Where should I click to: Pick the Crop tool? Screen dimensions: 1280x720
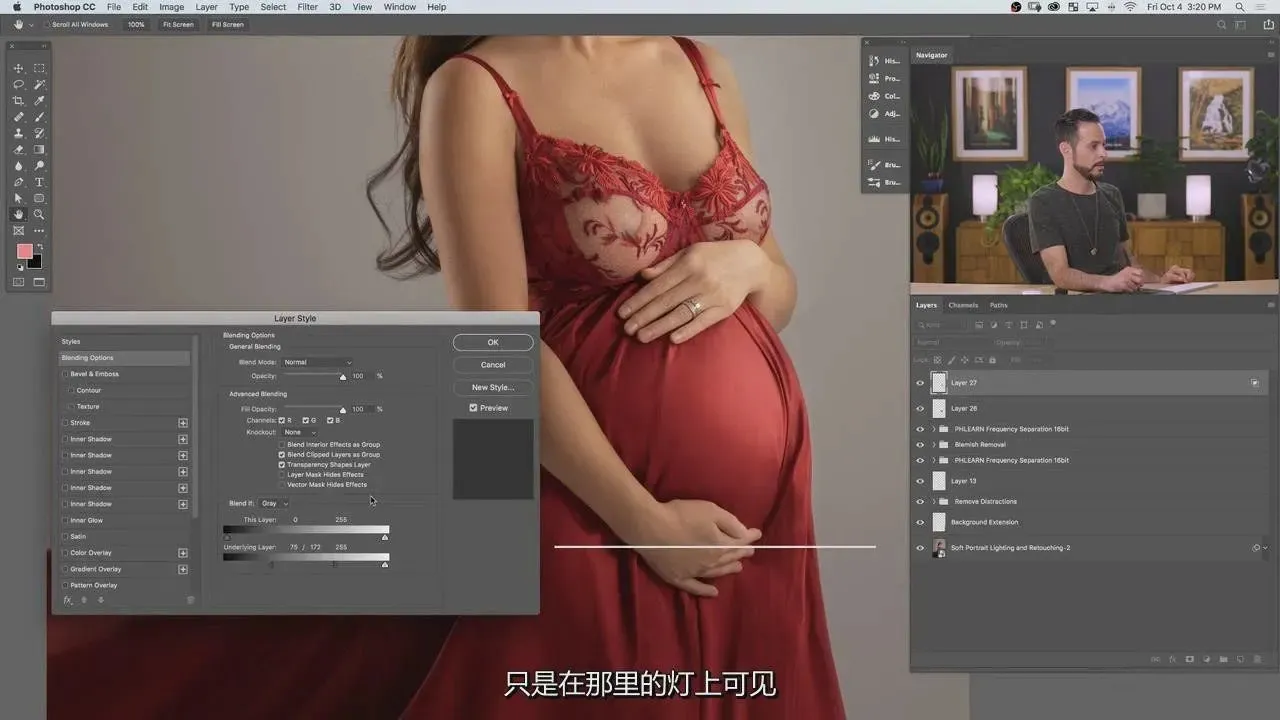click(18, 101)
